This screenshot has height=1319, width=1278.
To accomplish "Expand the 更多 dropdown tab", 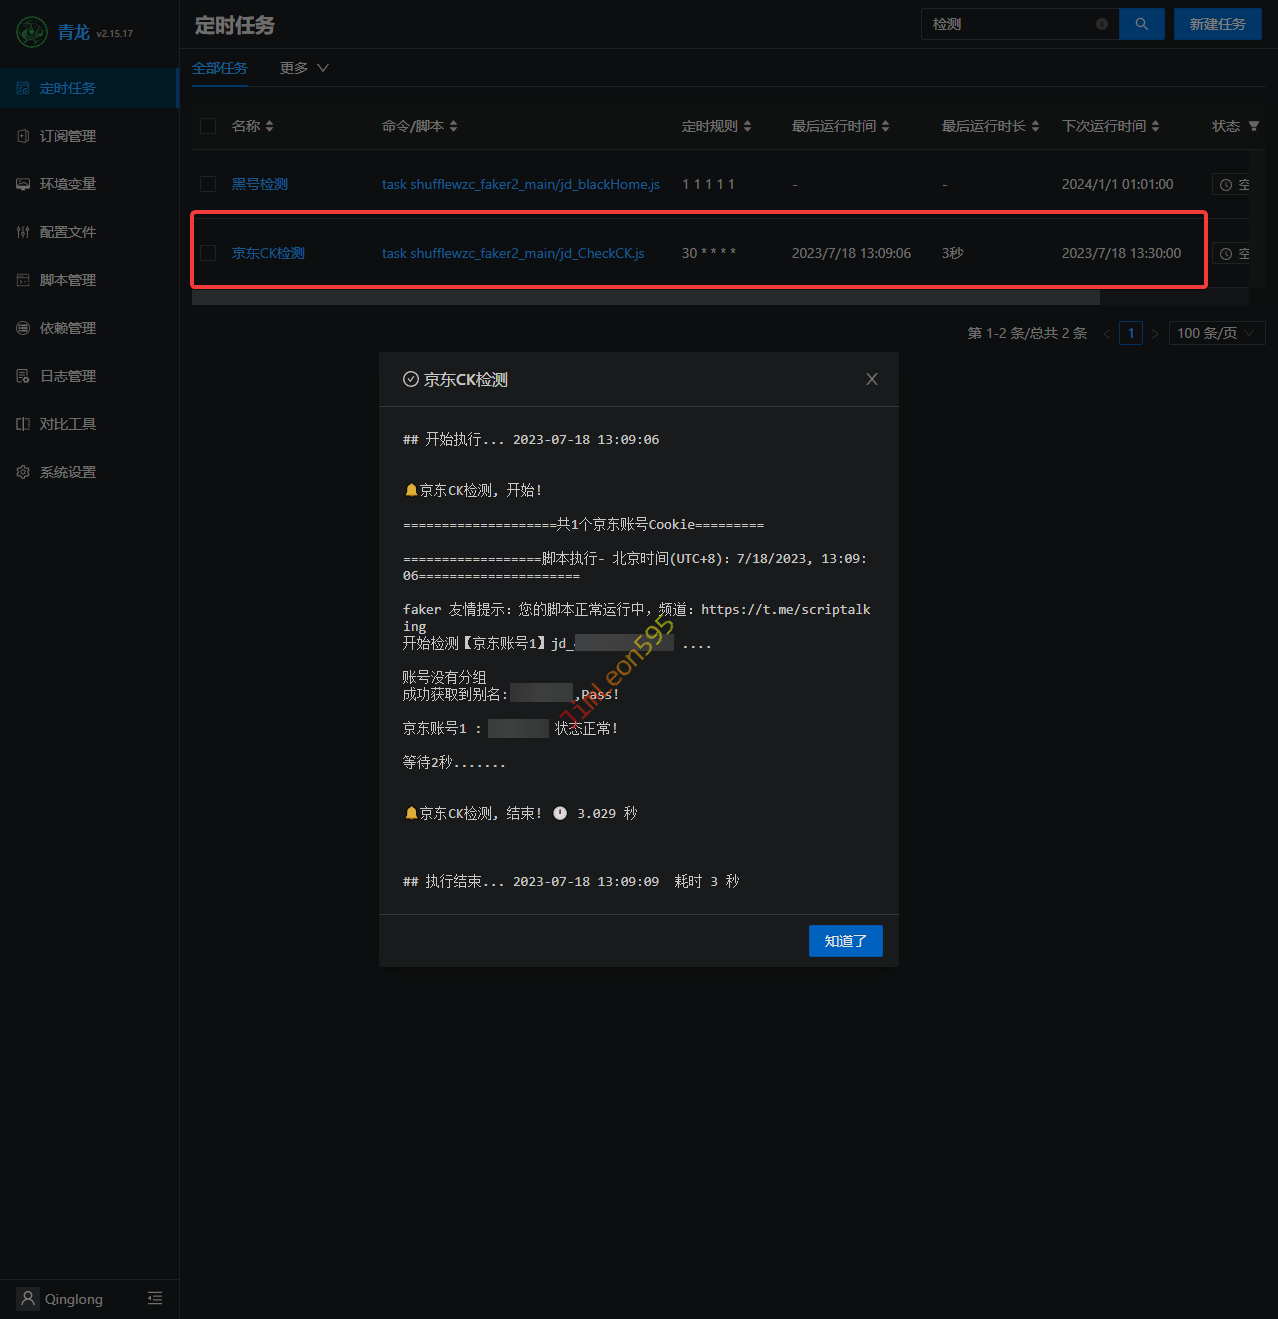I will click(304, 68).
